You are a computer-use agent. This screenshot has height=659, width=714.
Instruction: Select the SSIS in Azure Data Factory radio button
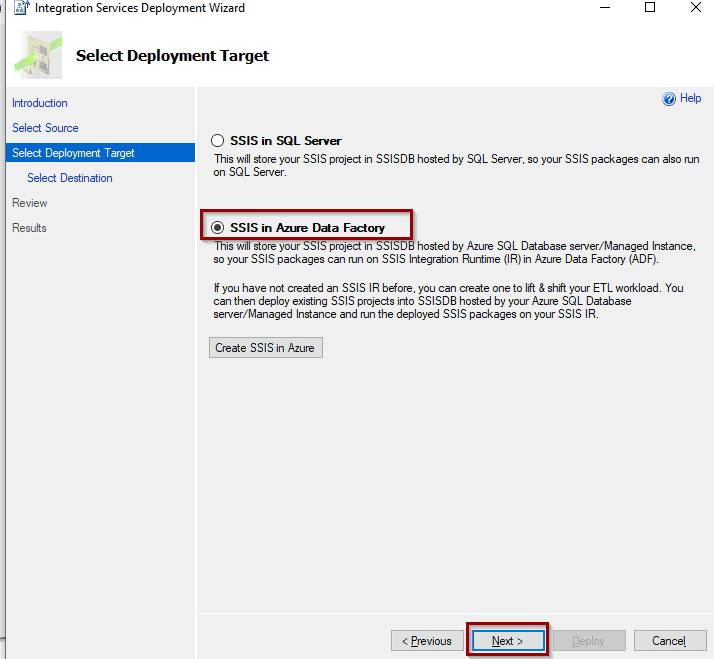pos(217,227)
